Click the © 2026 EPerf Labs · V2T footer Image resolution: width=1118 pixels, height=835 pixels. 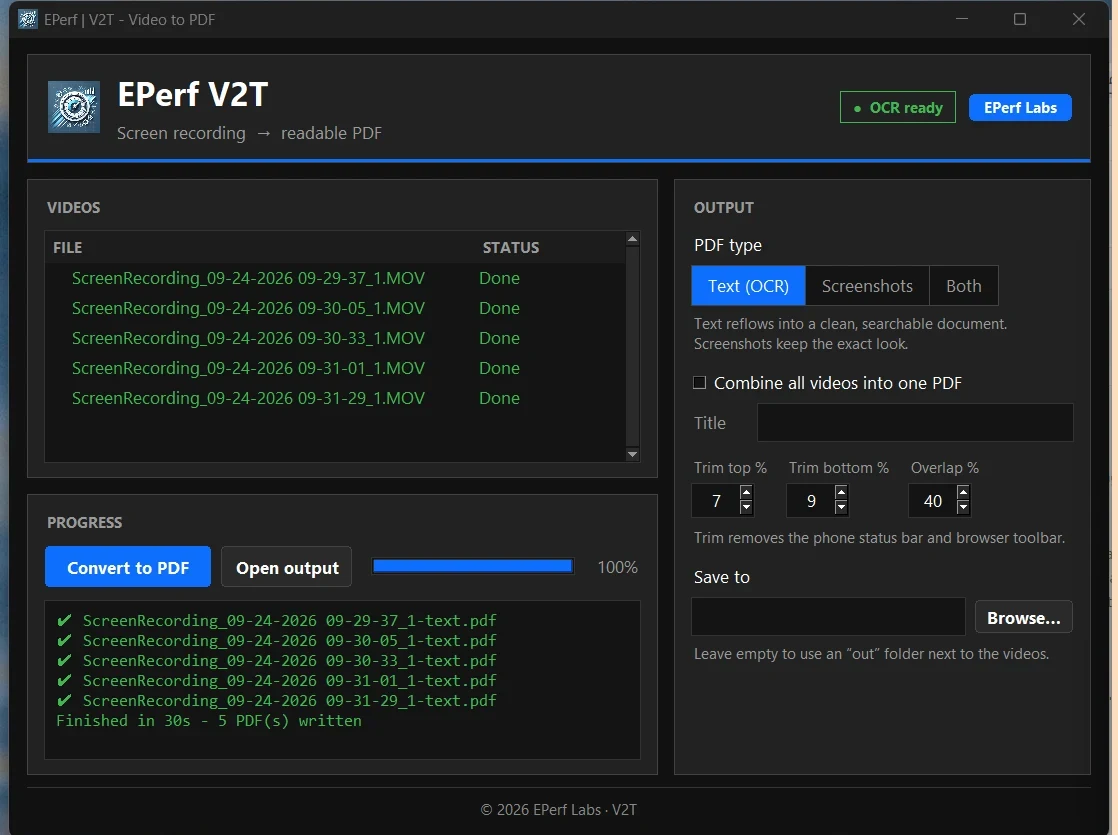[x=558, y=809]
